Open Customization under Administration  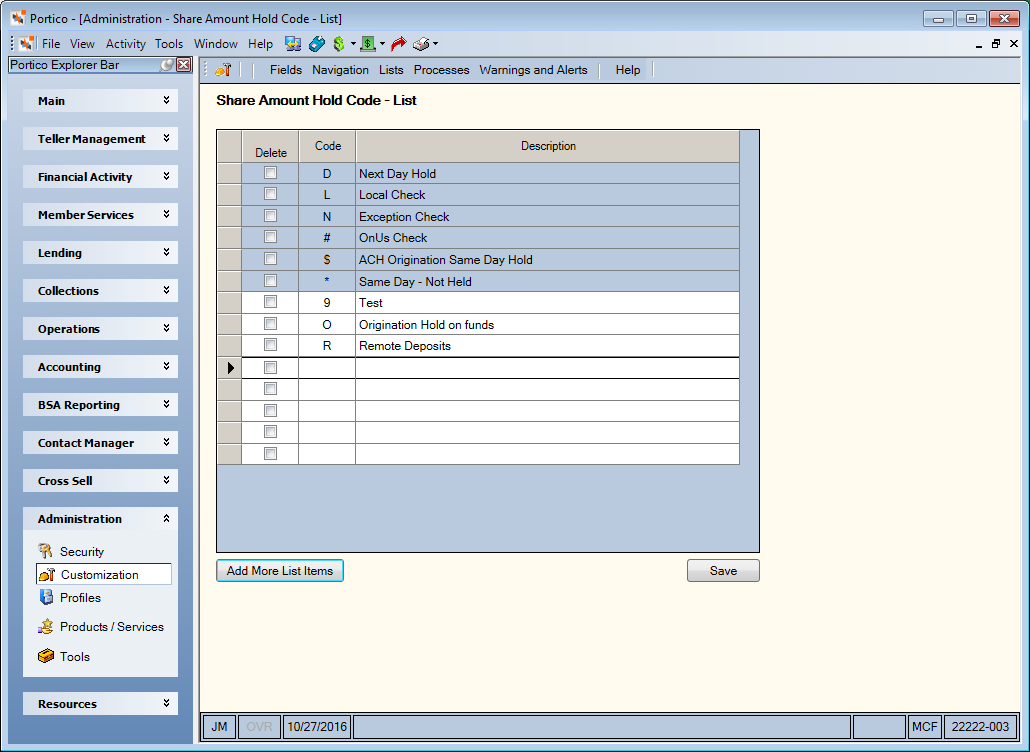tap(104, 574)
